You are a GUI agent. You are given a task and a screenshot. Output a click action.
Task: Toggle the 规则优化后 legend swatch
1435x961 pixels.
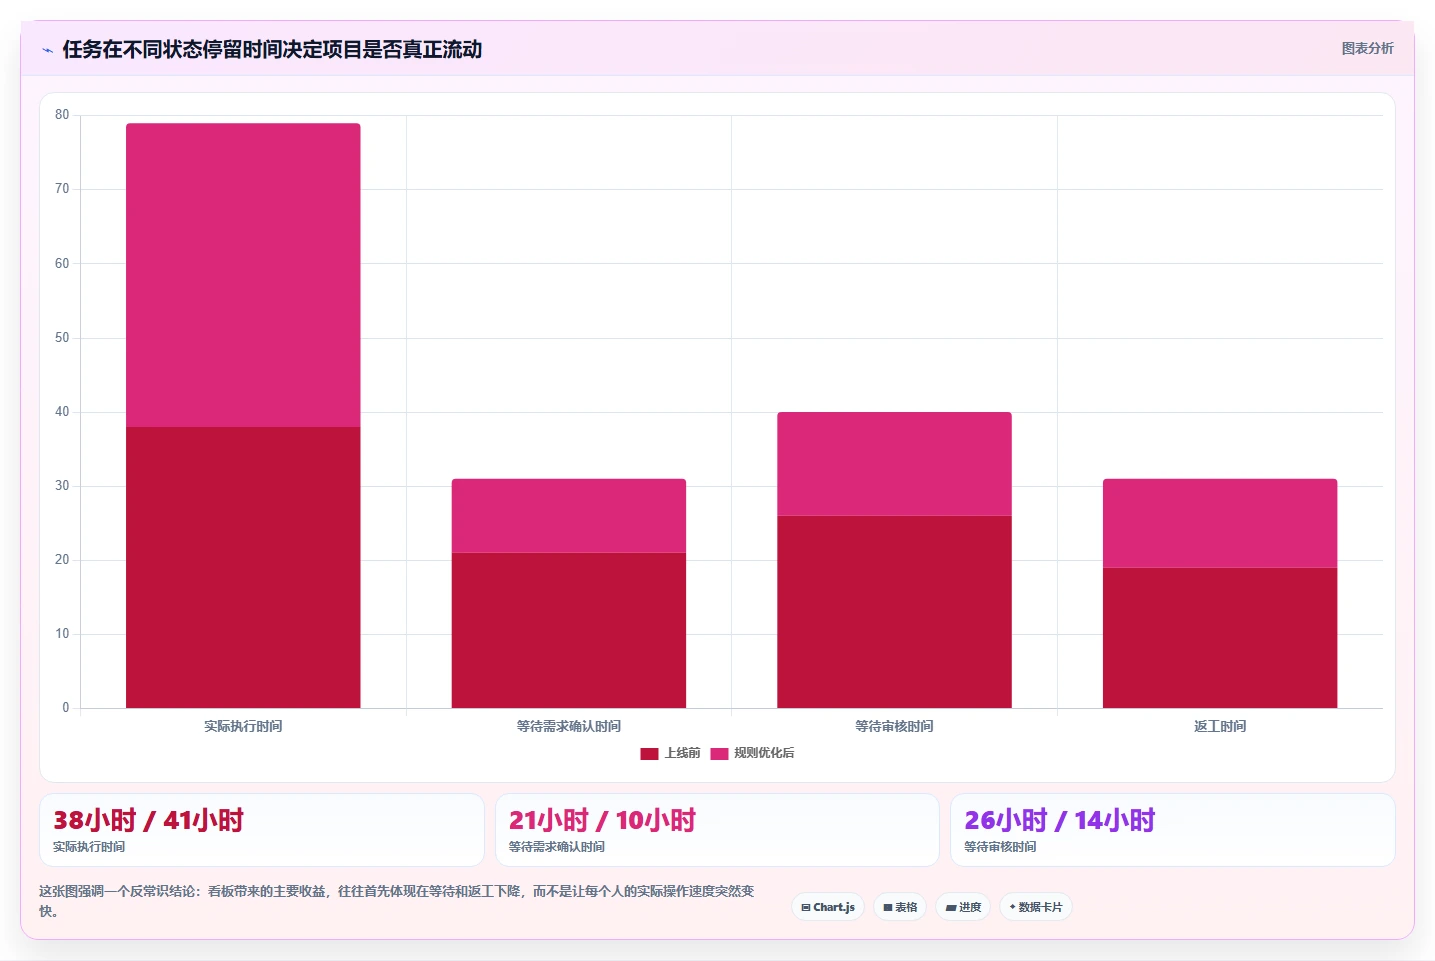(719, 753)
